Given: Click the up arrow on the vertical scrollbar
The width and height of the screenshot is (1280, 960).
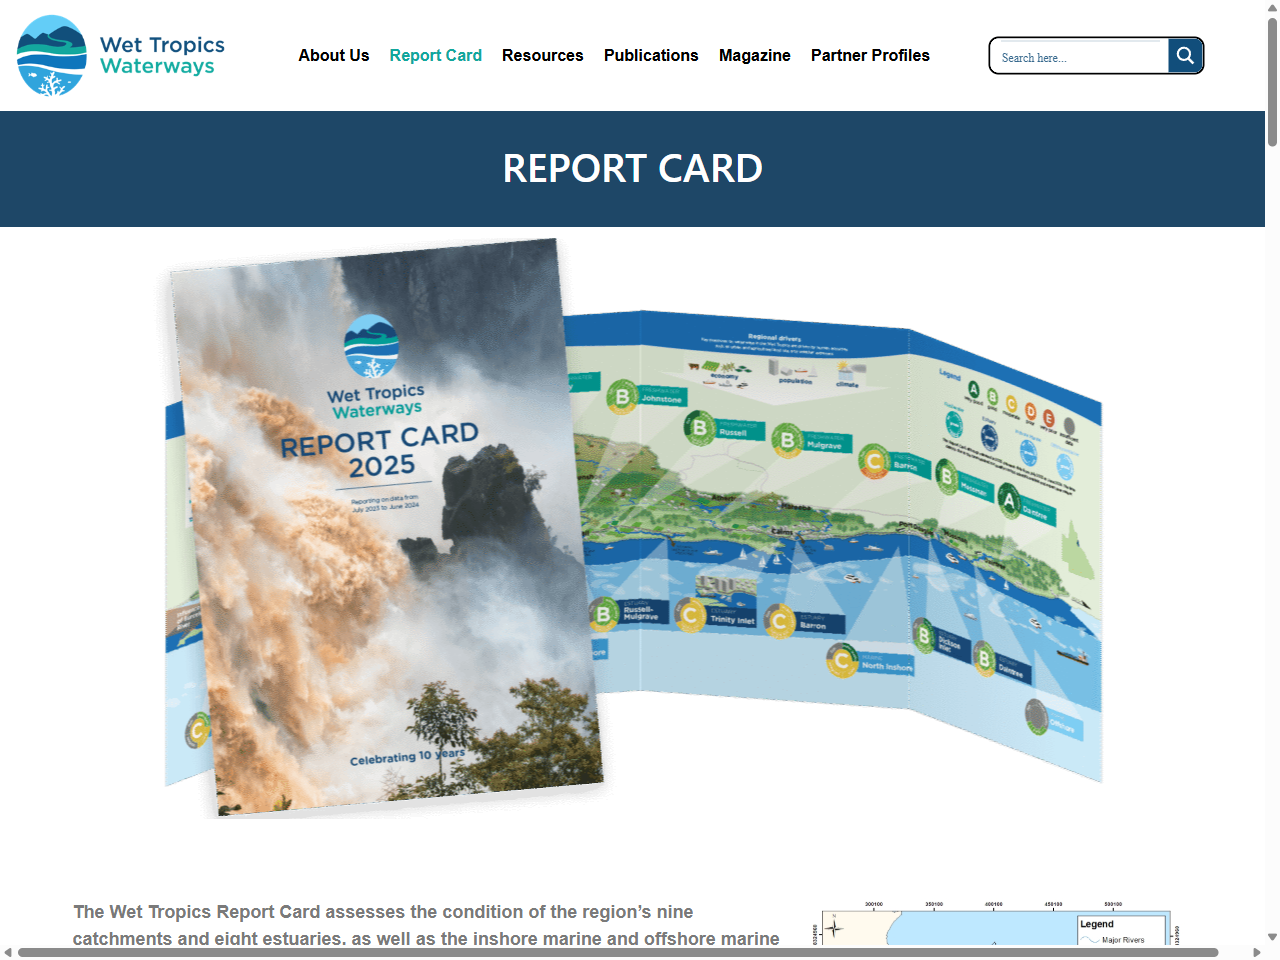Looking at the screenshot, I should point(1272,7).
